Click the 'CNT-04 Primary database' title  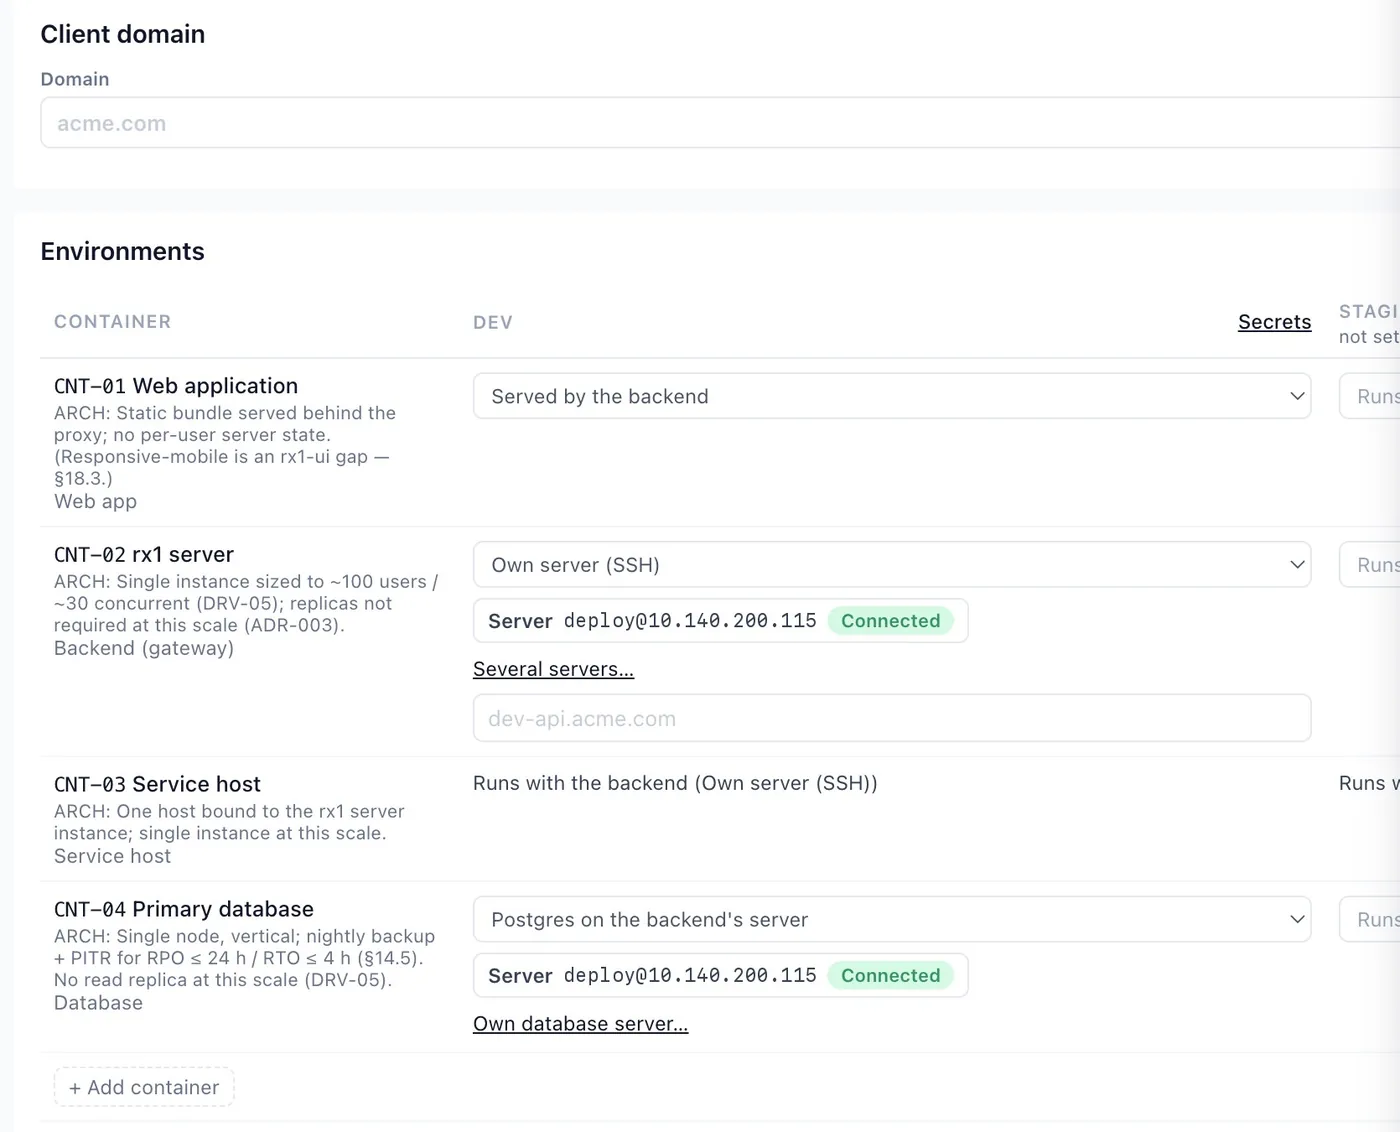[184, 909]
